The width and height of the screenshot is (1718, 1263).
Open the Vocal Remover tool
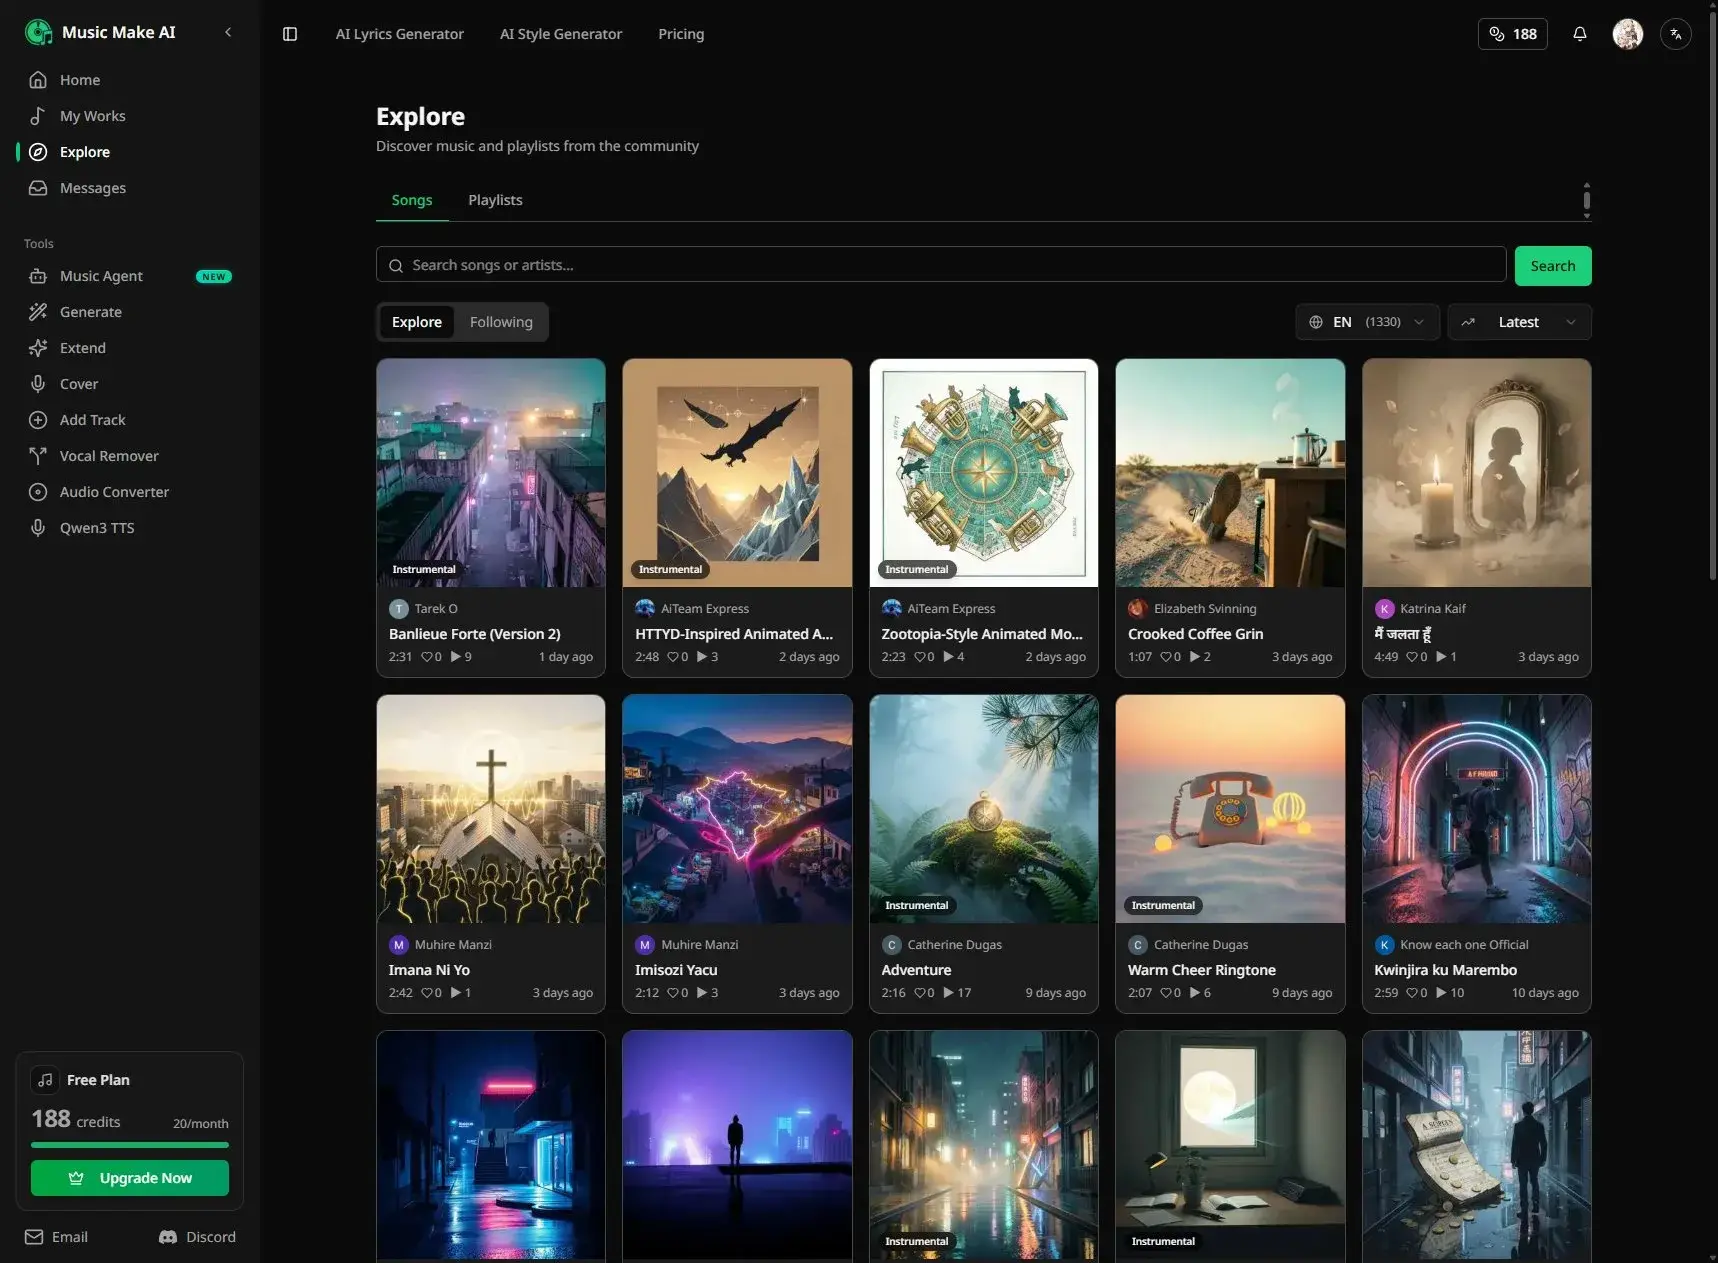point(130,456)
